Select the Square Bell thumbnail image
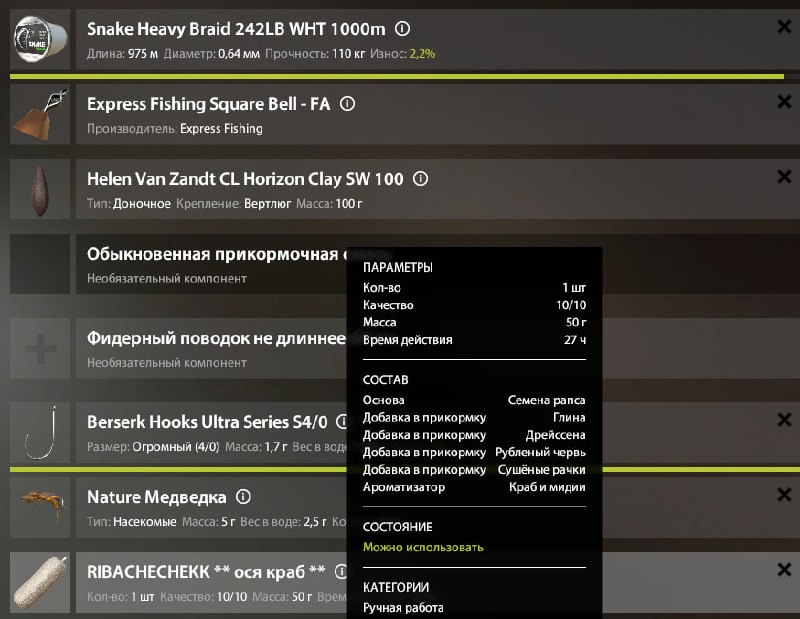800x619 pixels. pos(40,114)
